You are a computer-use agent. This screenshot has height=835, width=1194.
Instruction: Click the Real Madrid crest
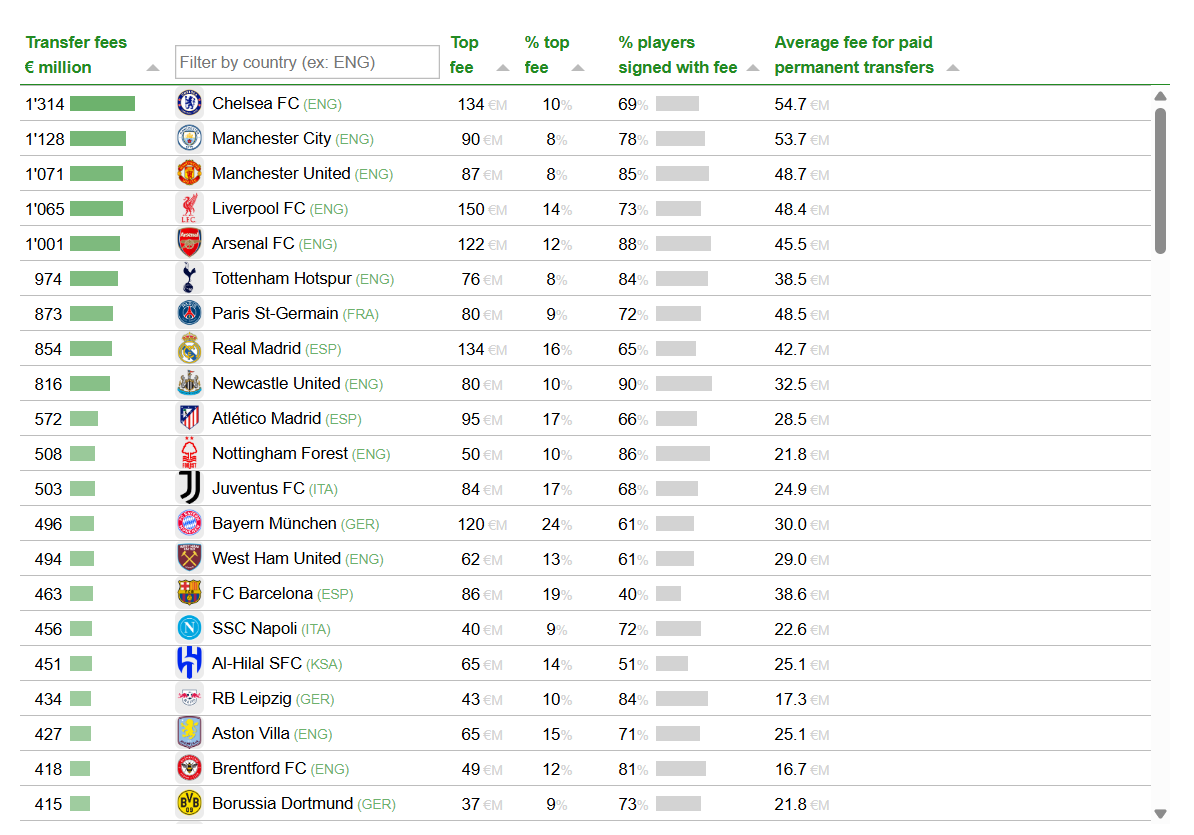[189, 348]
